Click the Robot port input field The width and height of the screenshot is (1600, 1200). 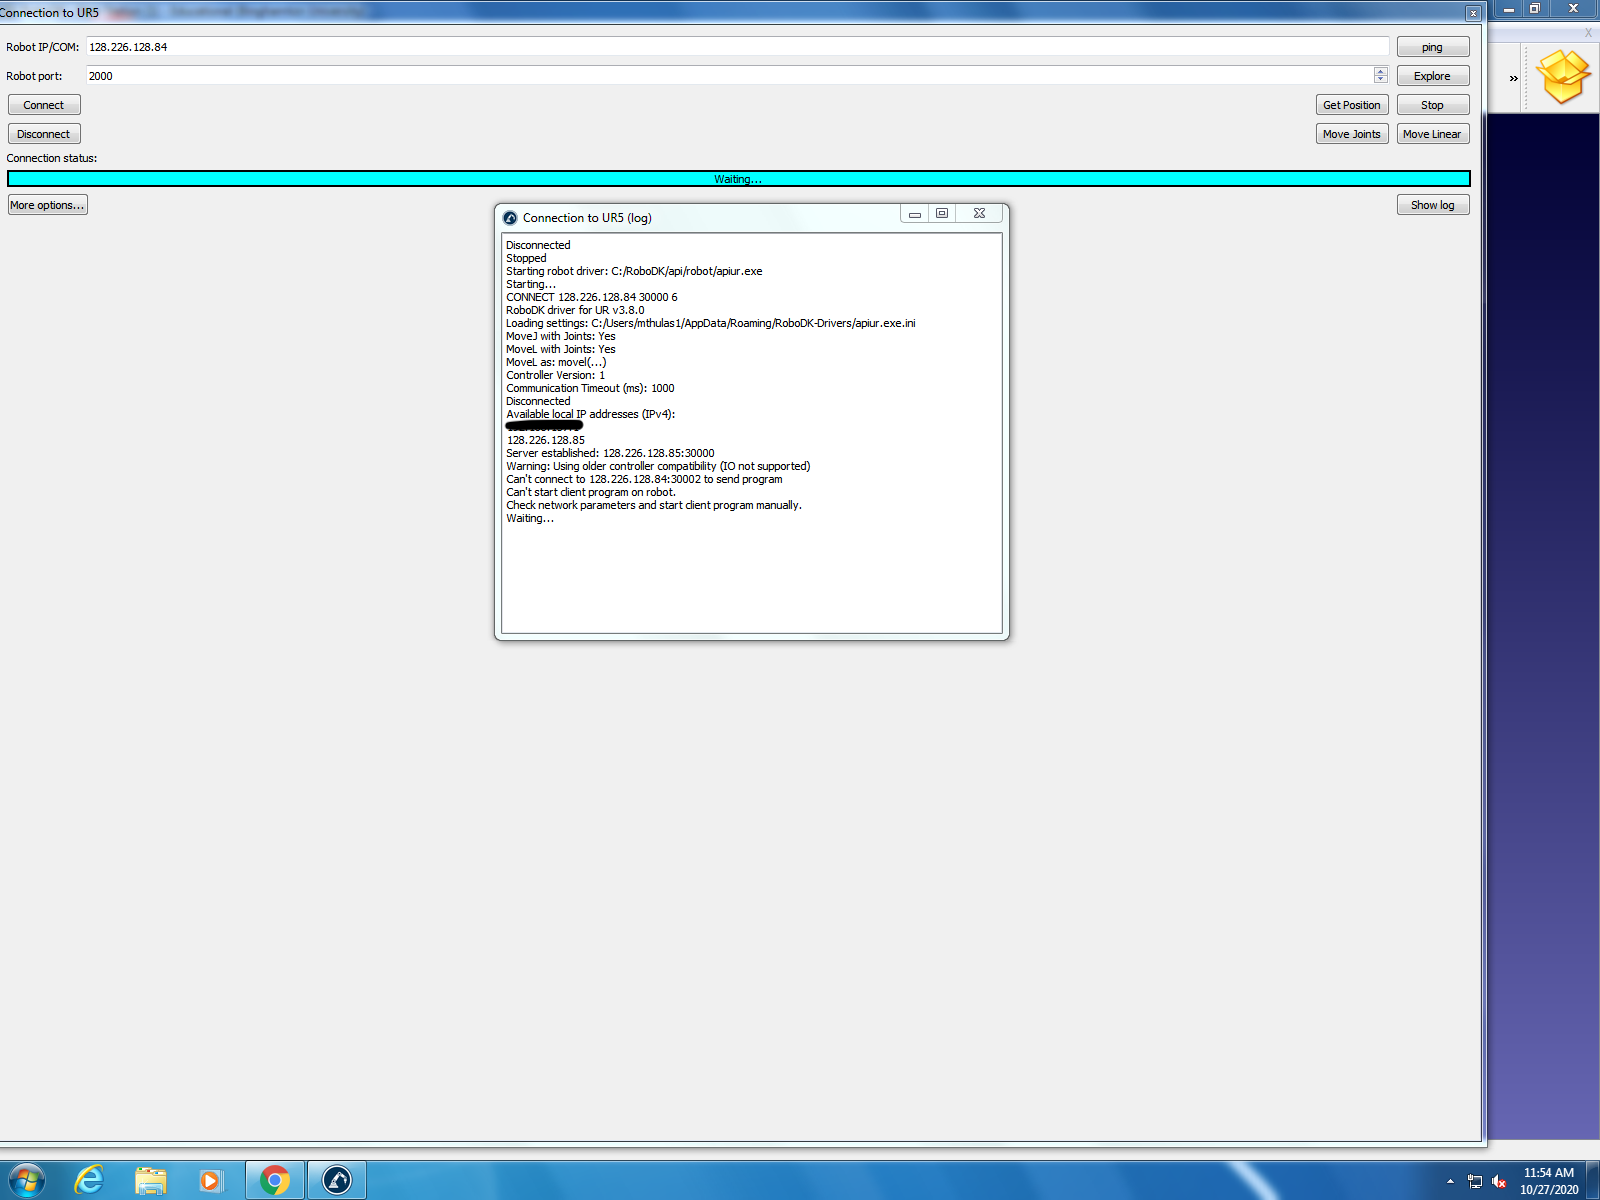730,76
